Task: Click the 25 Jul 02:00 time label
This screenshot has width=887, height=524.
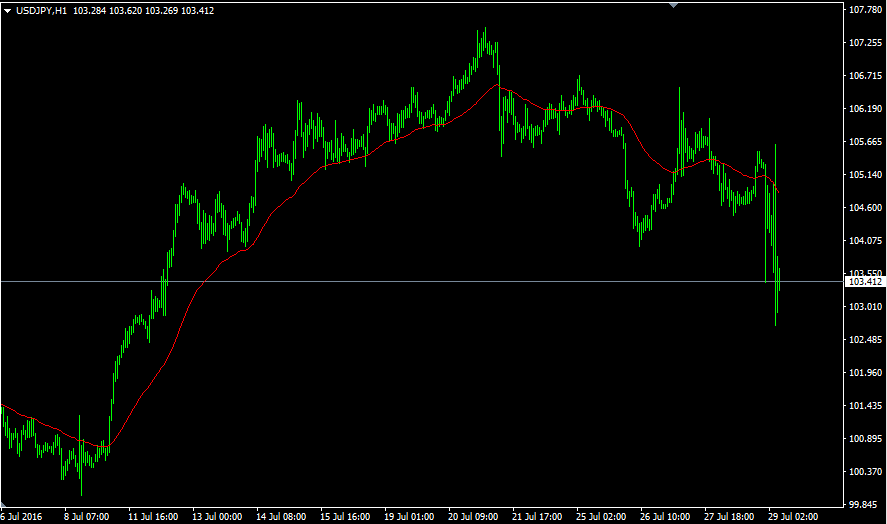Action: pyautogui.click(x=601, y=517)
